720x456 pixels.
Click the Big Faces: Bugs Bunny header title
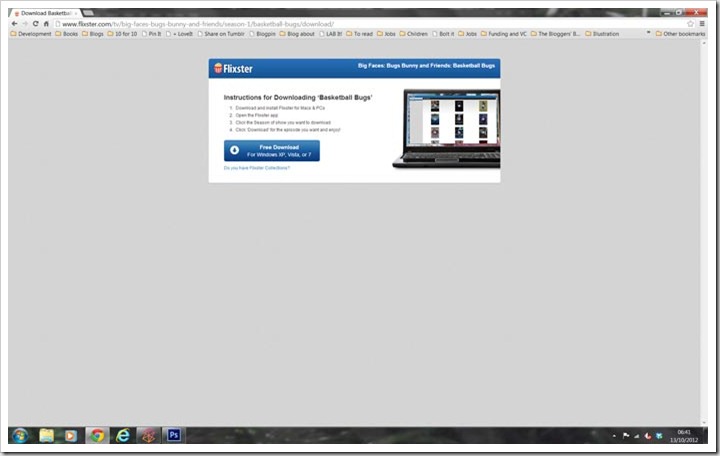pos(426,66)
